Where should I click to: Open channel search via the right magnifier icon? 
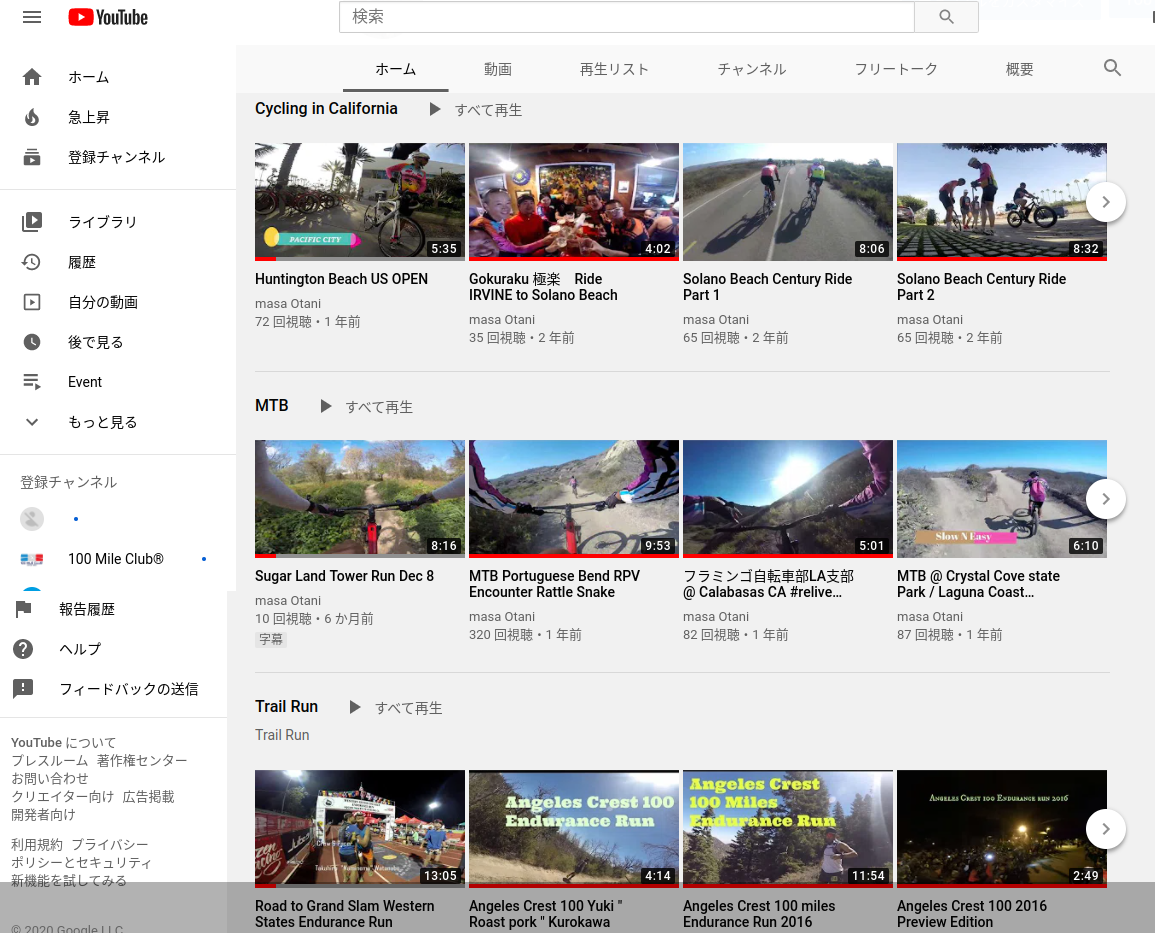coord(1112,68)
